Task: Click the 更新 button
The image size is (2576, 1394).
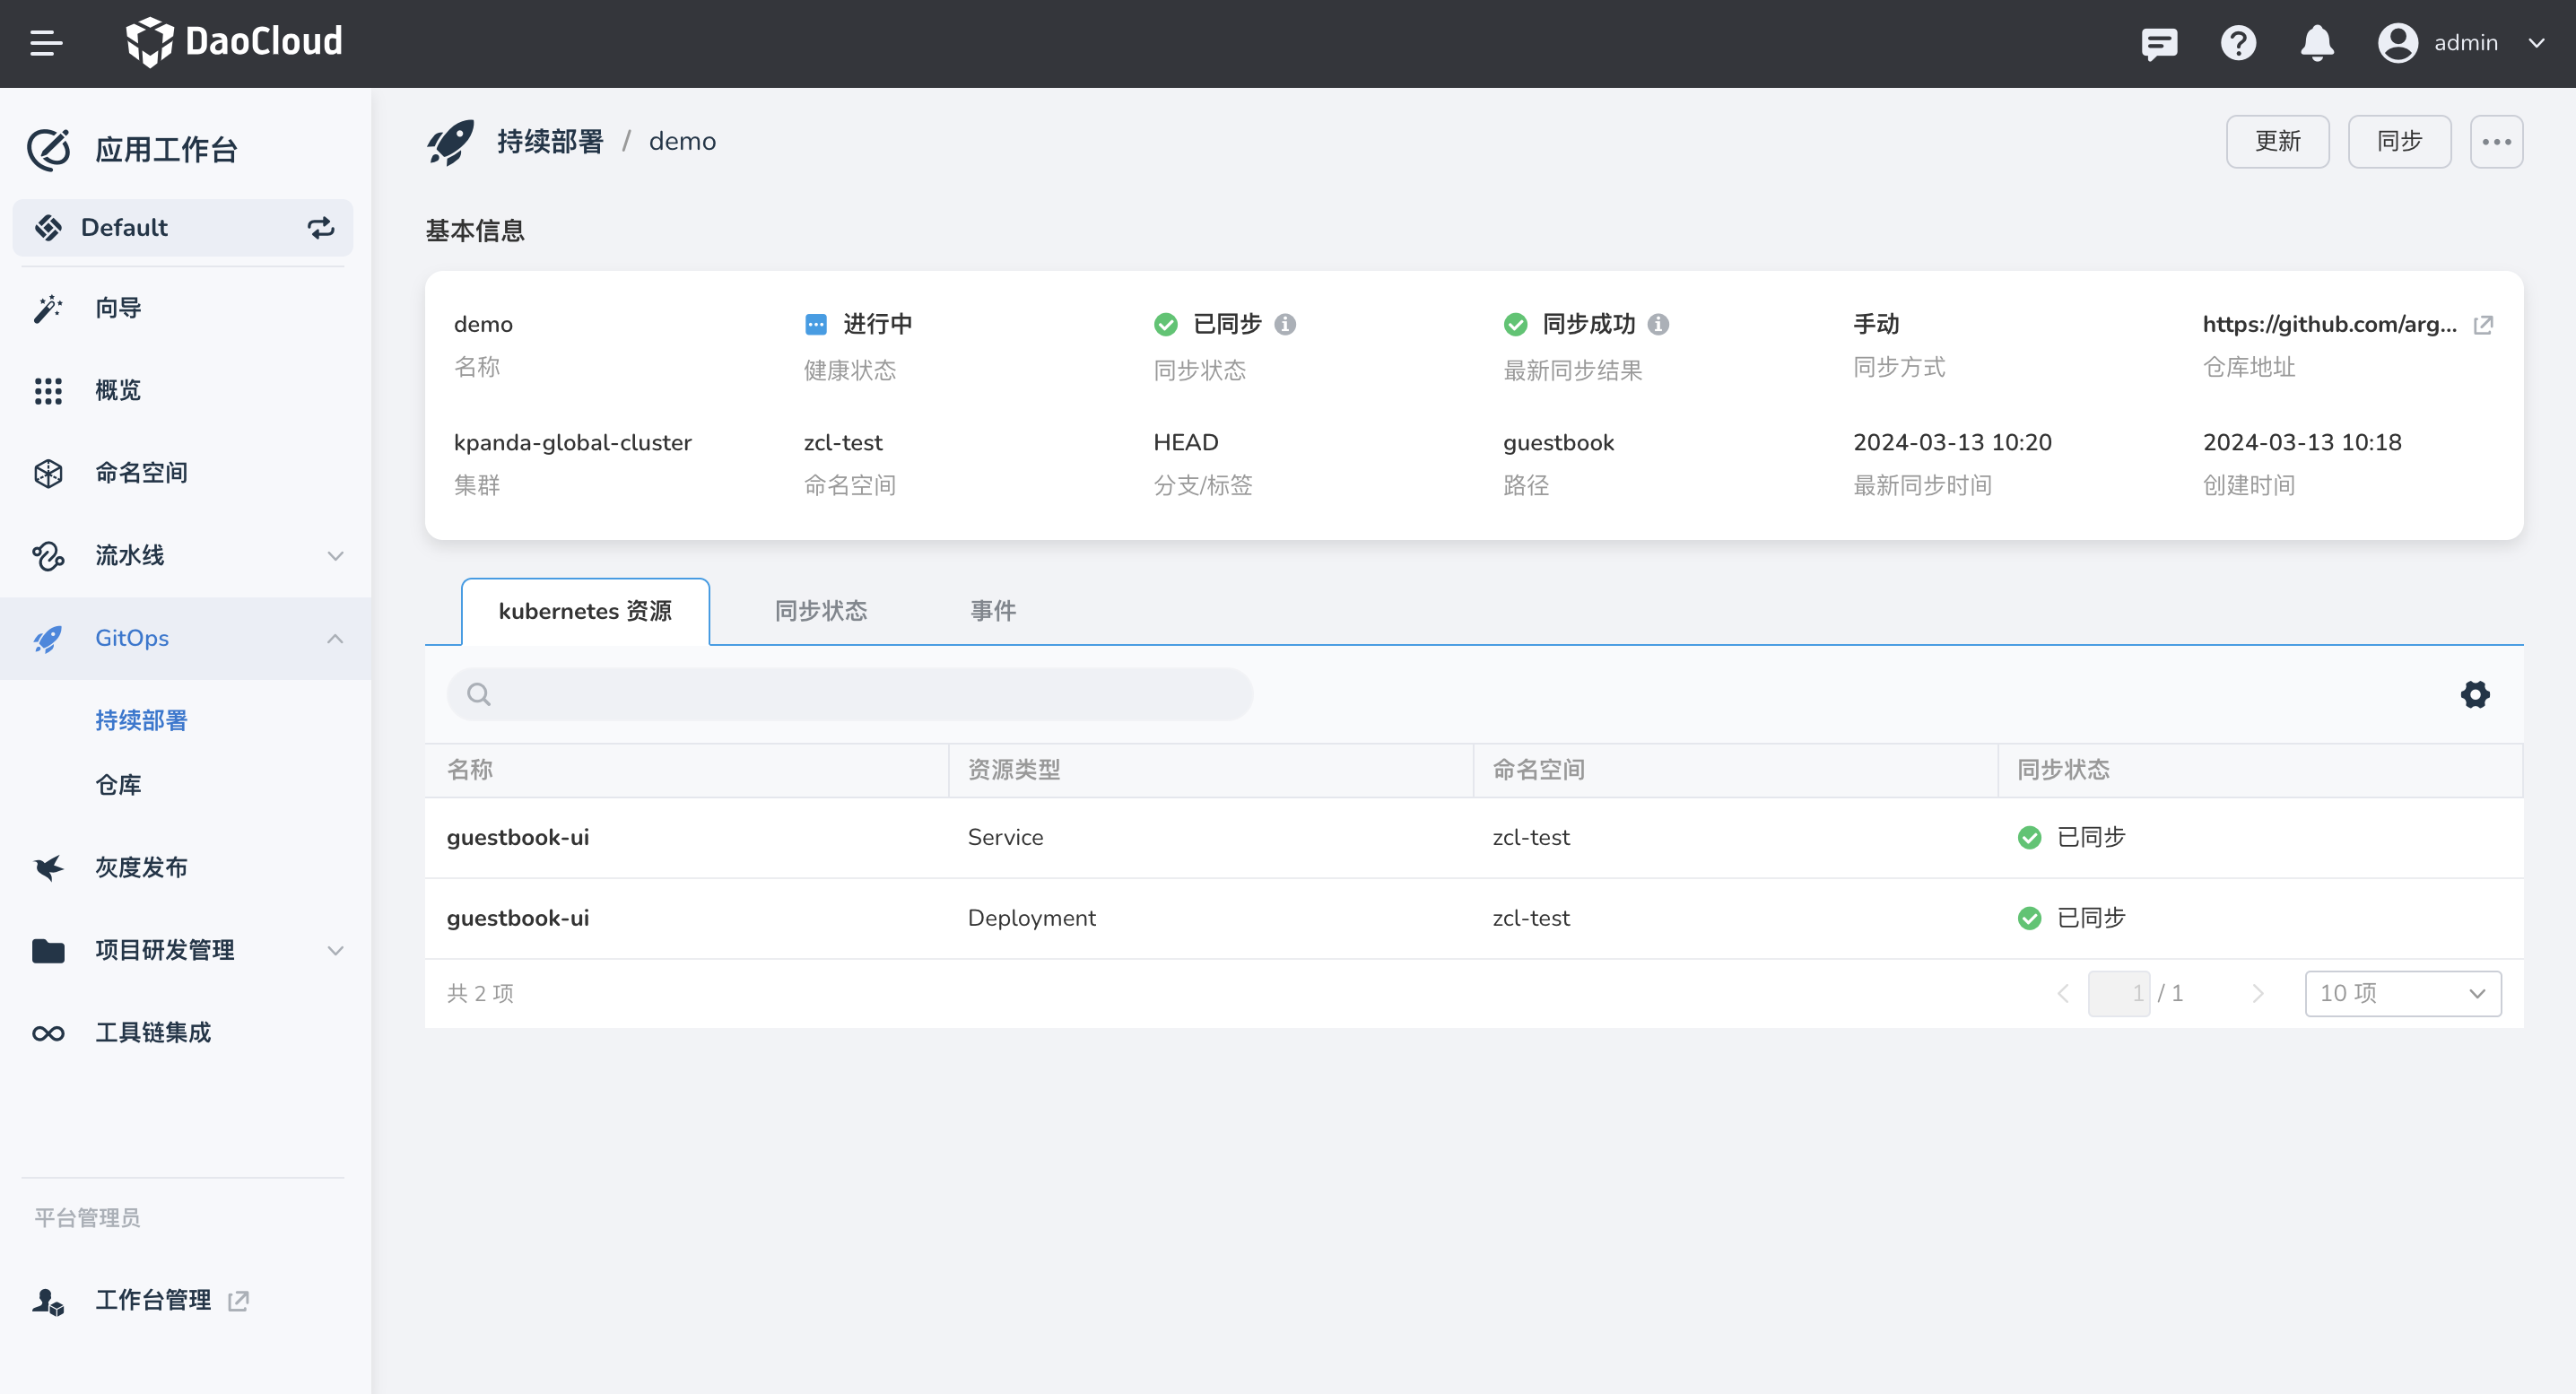Action: [x=2277, y=142]
